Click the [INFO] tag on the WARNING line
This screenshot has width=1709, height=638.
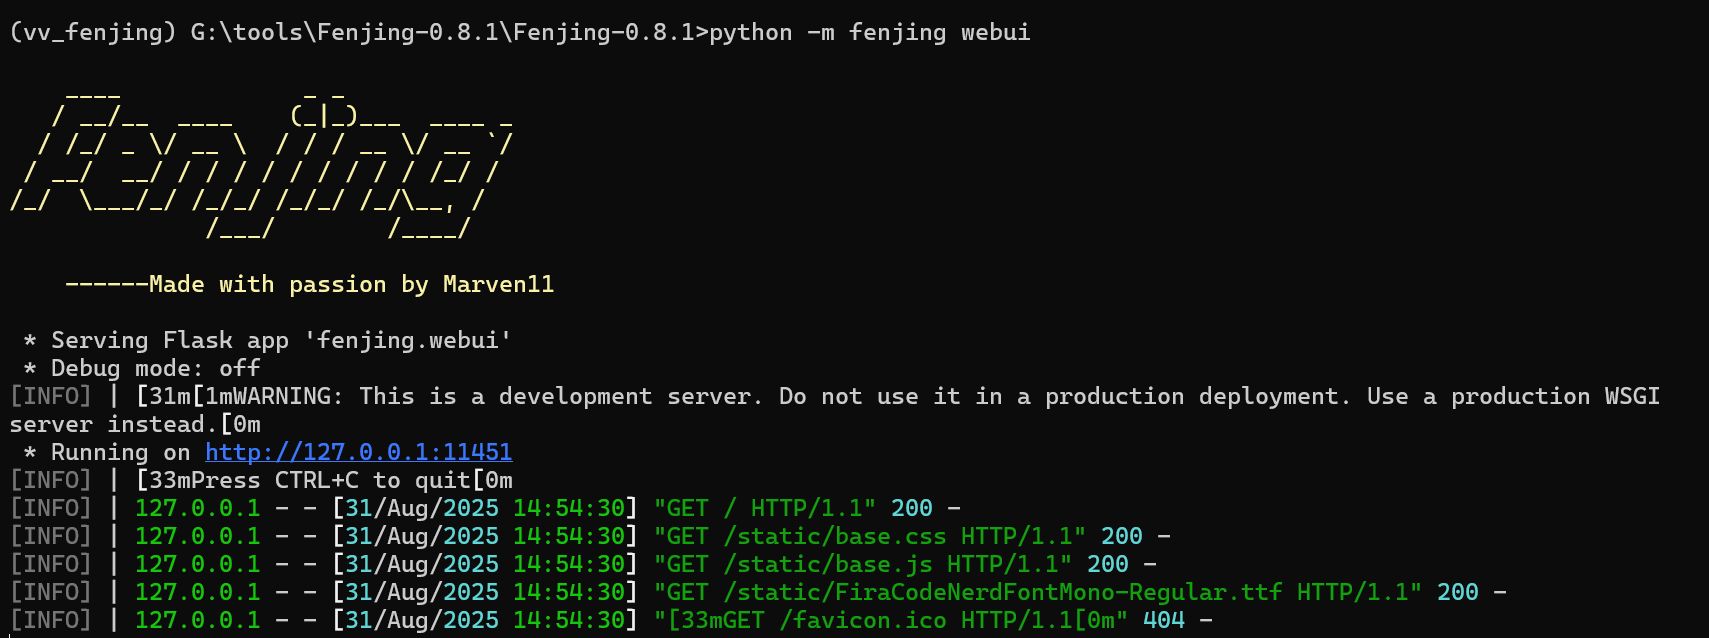[50, 397]
